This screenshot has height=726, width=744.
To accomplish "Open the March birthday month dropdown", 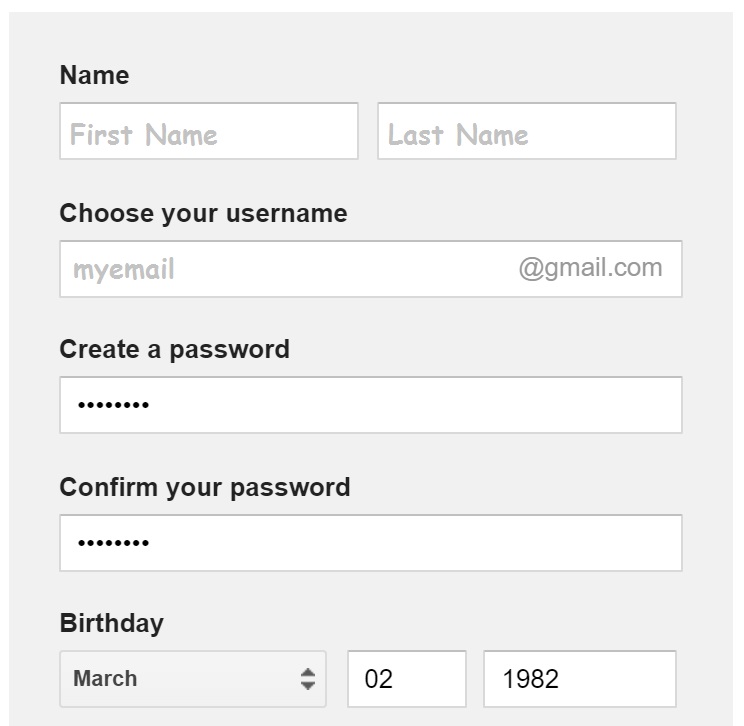I will coord(180,679).
